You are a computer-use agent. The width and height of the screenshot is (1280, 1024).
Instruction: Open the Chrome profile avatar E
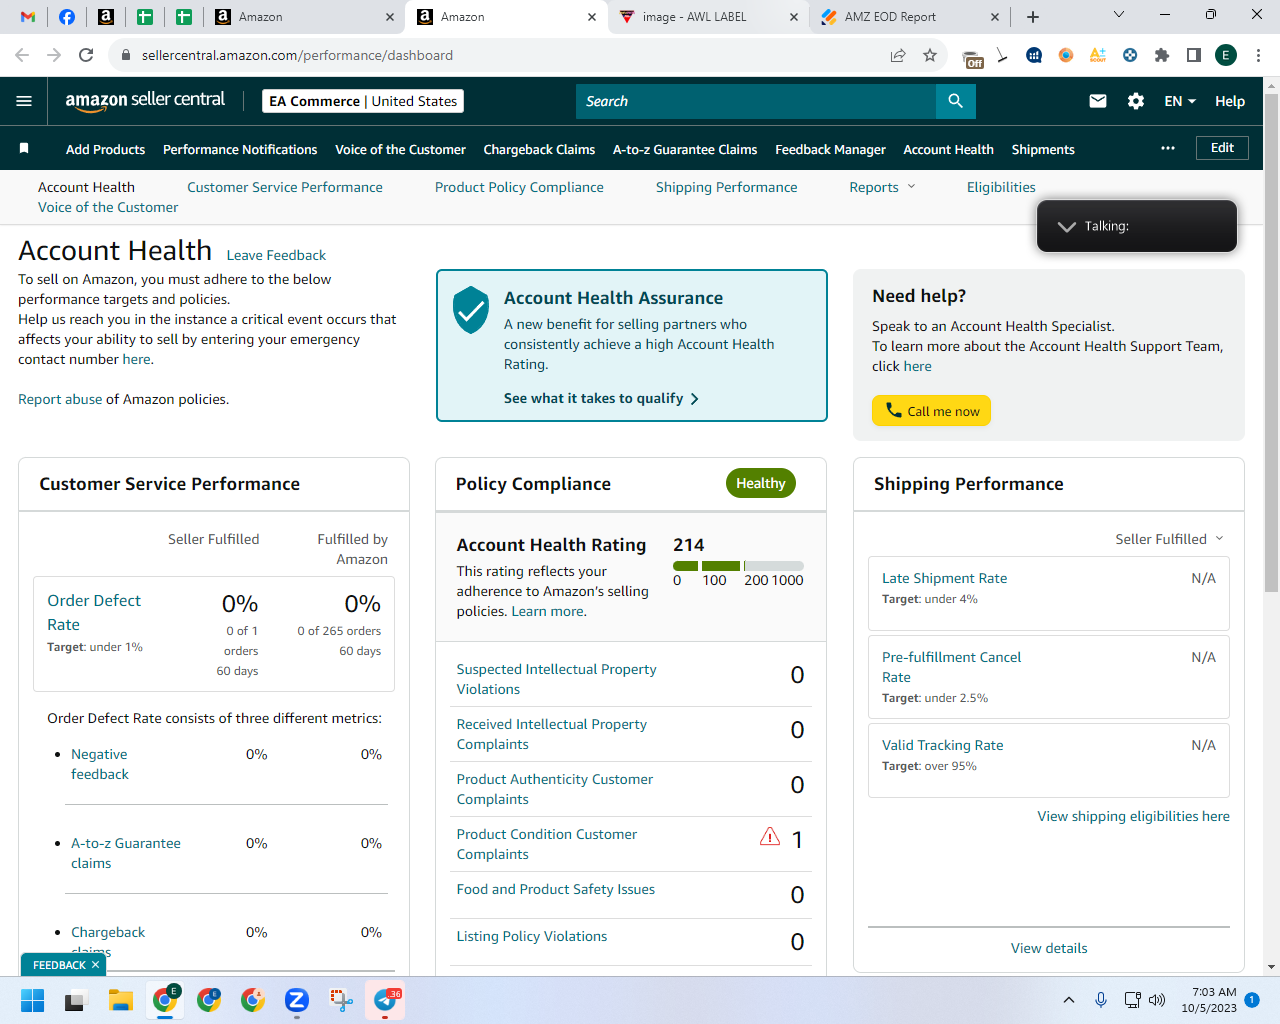click(1226, 55)
